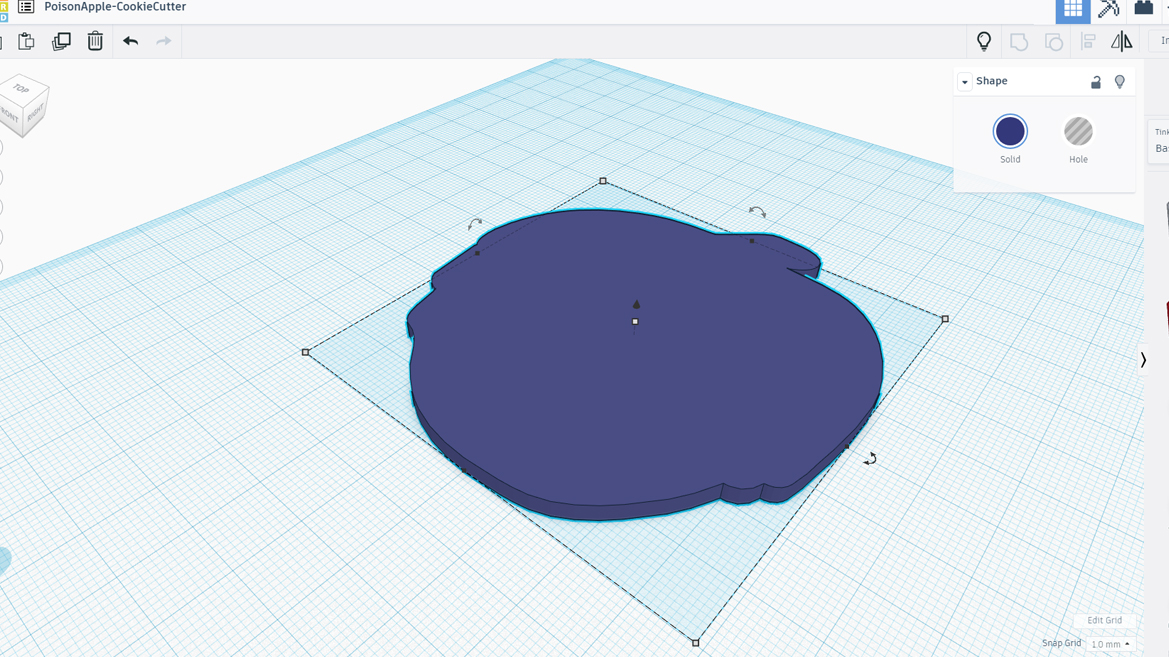Activate the Mirror tool

pos(1121,42)
